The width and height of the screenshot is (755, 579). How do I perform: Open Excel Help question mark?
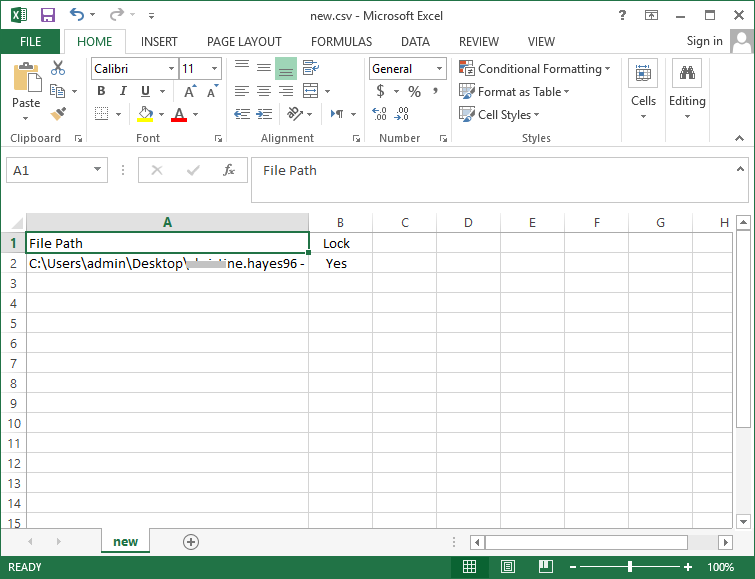coord(622,15)
